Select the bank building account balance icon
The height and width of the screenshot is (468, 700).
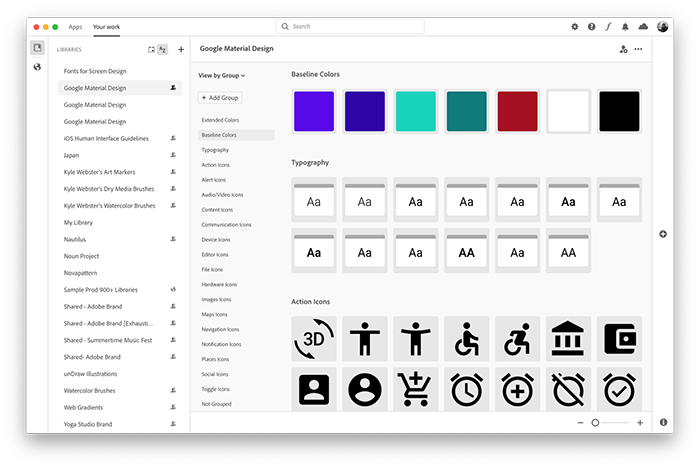pyautogui.click(x=568, y=338)
